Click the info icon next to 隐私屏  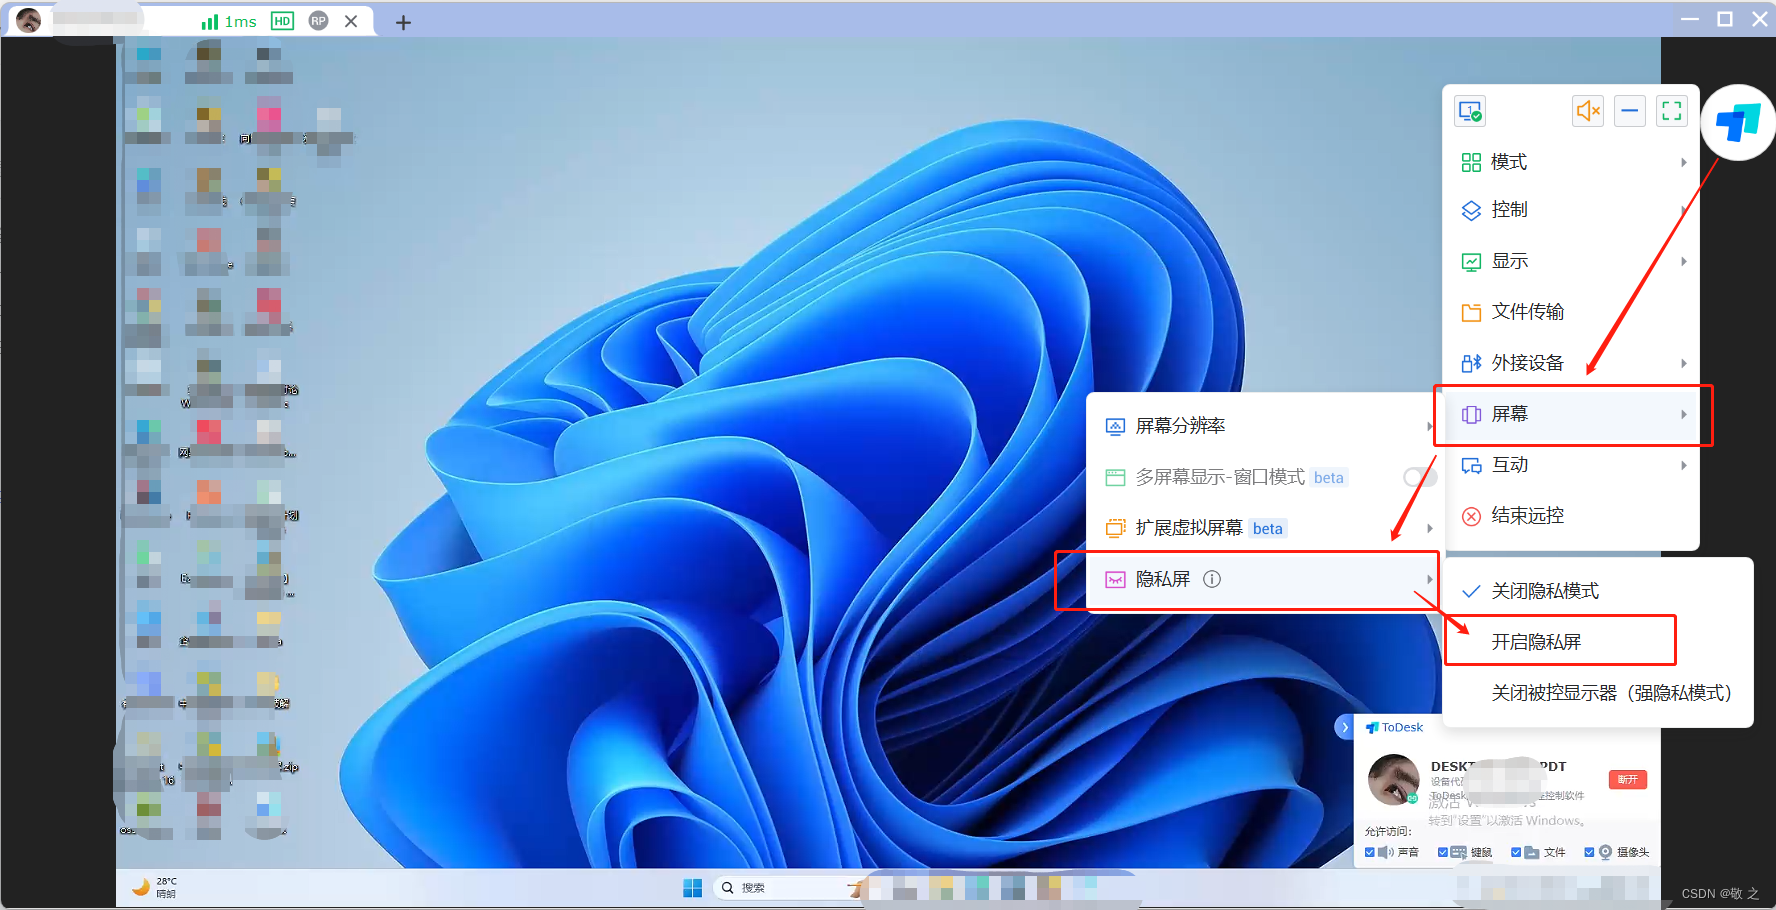(1212, 579)
